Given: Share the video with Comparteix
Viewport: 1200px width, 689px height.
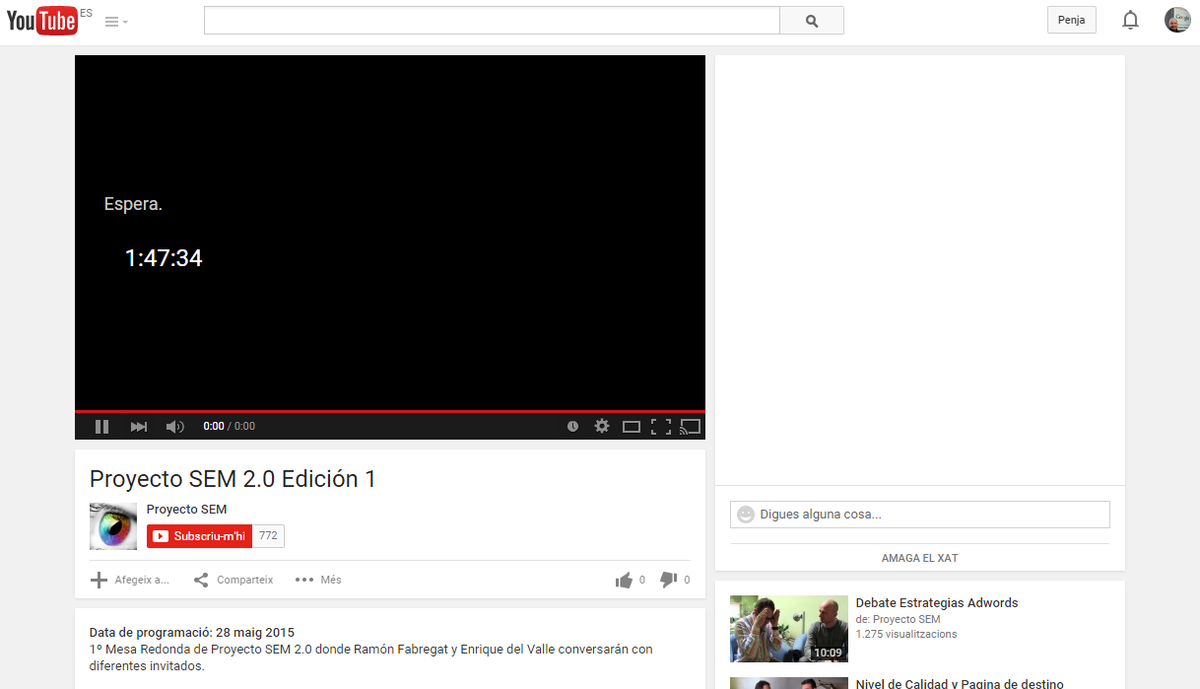Looking at the screenshot, I should coord(233,580).
